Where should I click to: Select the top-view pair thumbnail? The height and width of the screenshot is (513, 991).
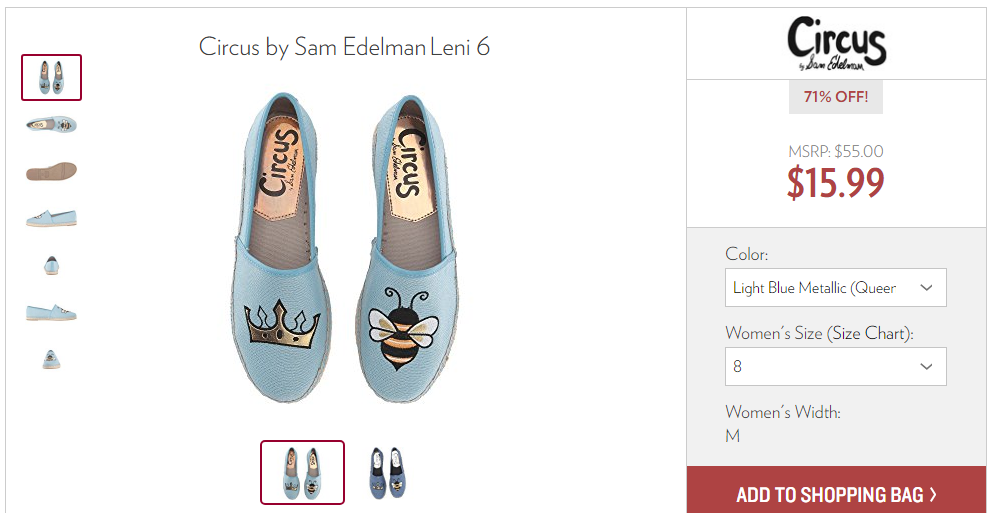[x=51, y=77]
